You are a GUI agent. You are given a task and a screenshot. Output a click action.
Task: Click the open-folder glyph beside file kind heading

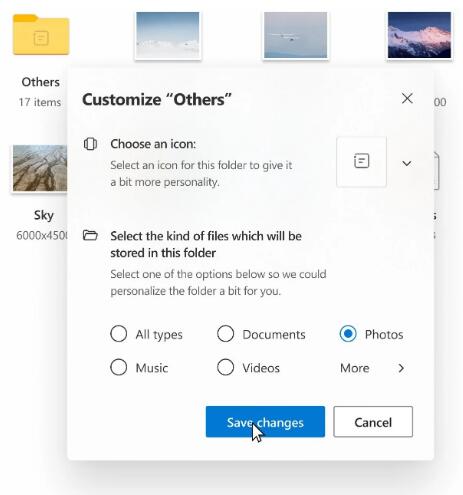90,235
